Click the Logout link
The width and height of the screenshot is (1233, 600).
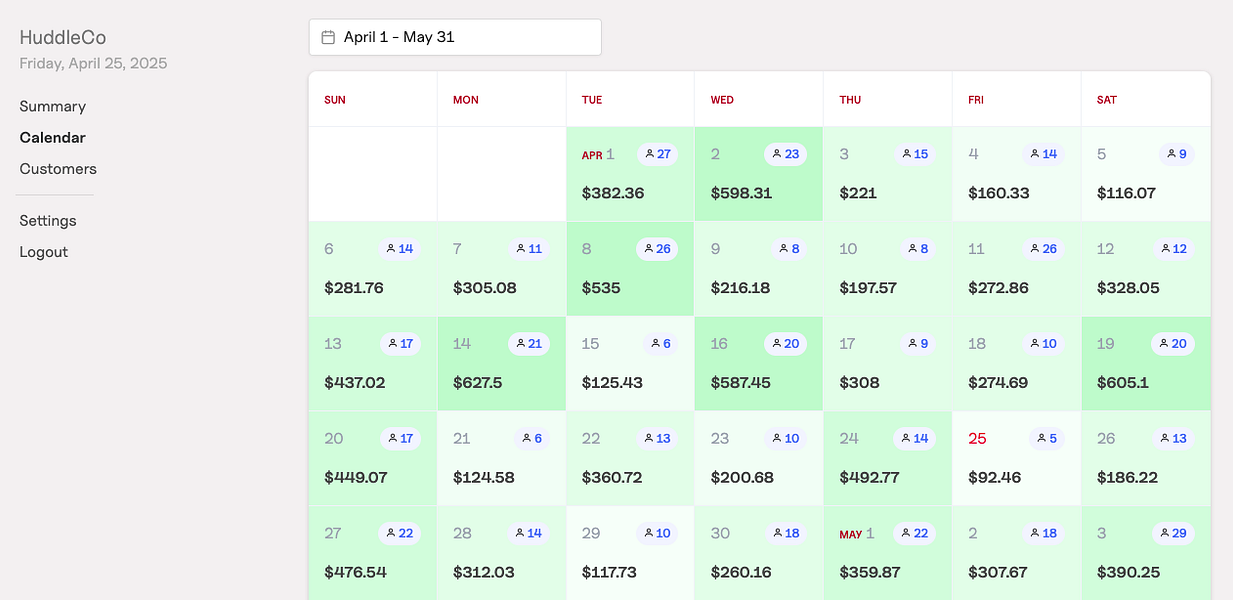(x=44, y=252)
